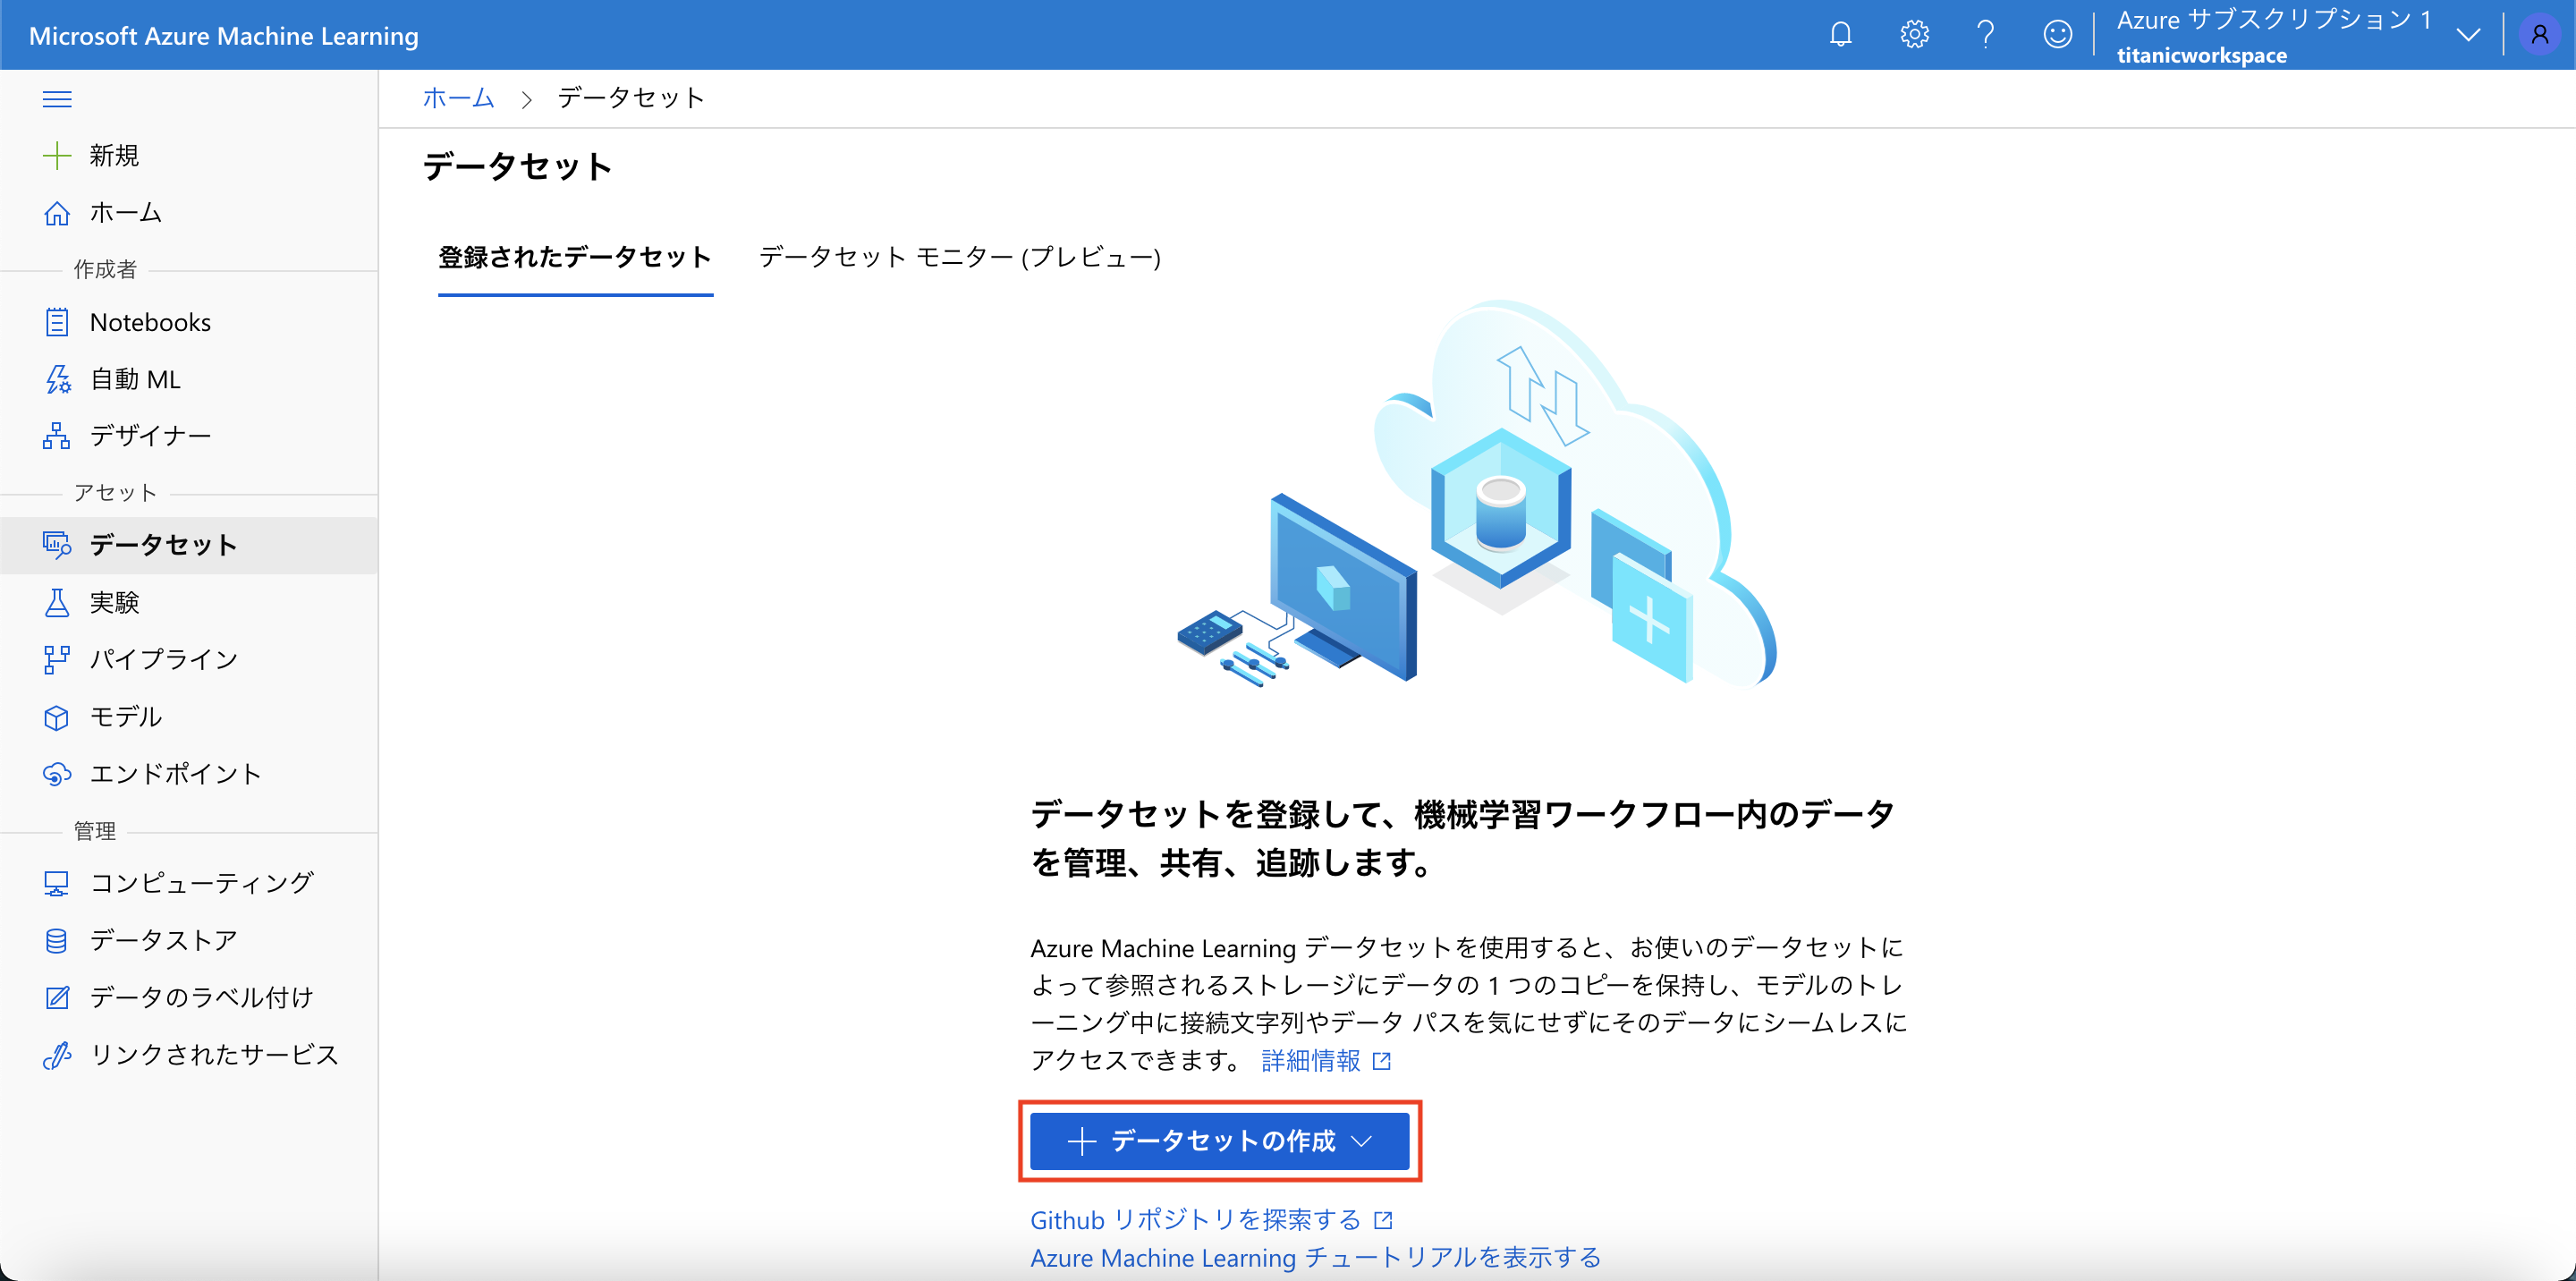Open the settings gear

1913,34
